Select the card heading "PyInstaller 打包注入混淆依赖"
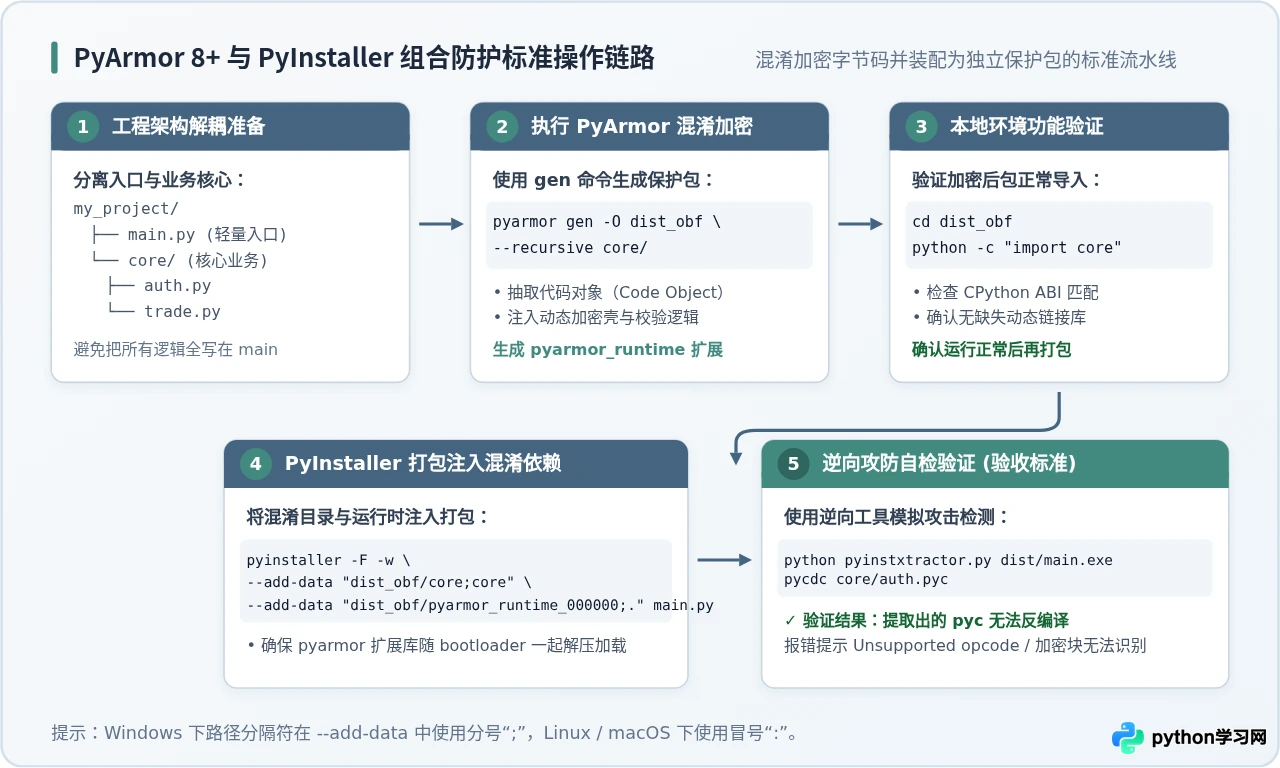 [422, 463]
